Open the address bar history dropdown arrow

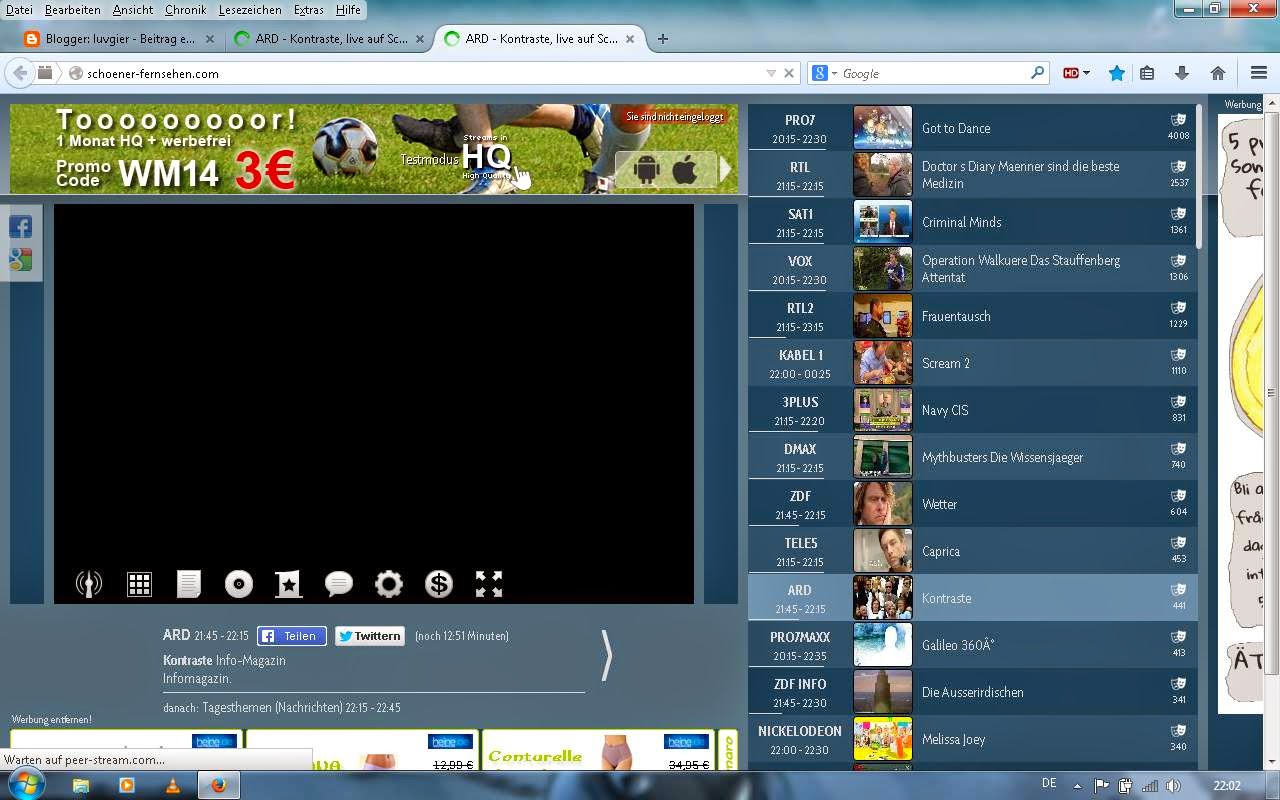click(x=770, y=73)
